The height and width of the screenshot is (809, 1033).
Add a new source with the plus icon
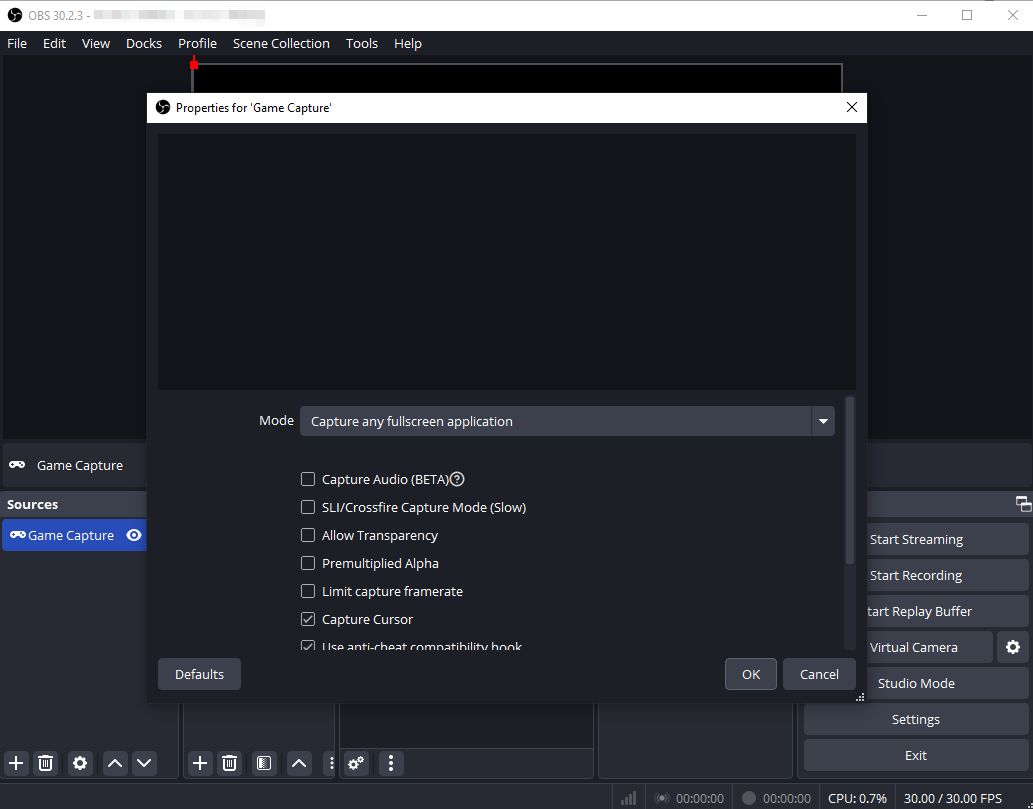[16, 763]
